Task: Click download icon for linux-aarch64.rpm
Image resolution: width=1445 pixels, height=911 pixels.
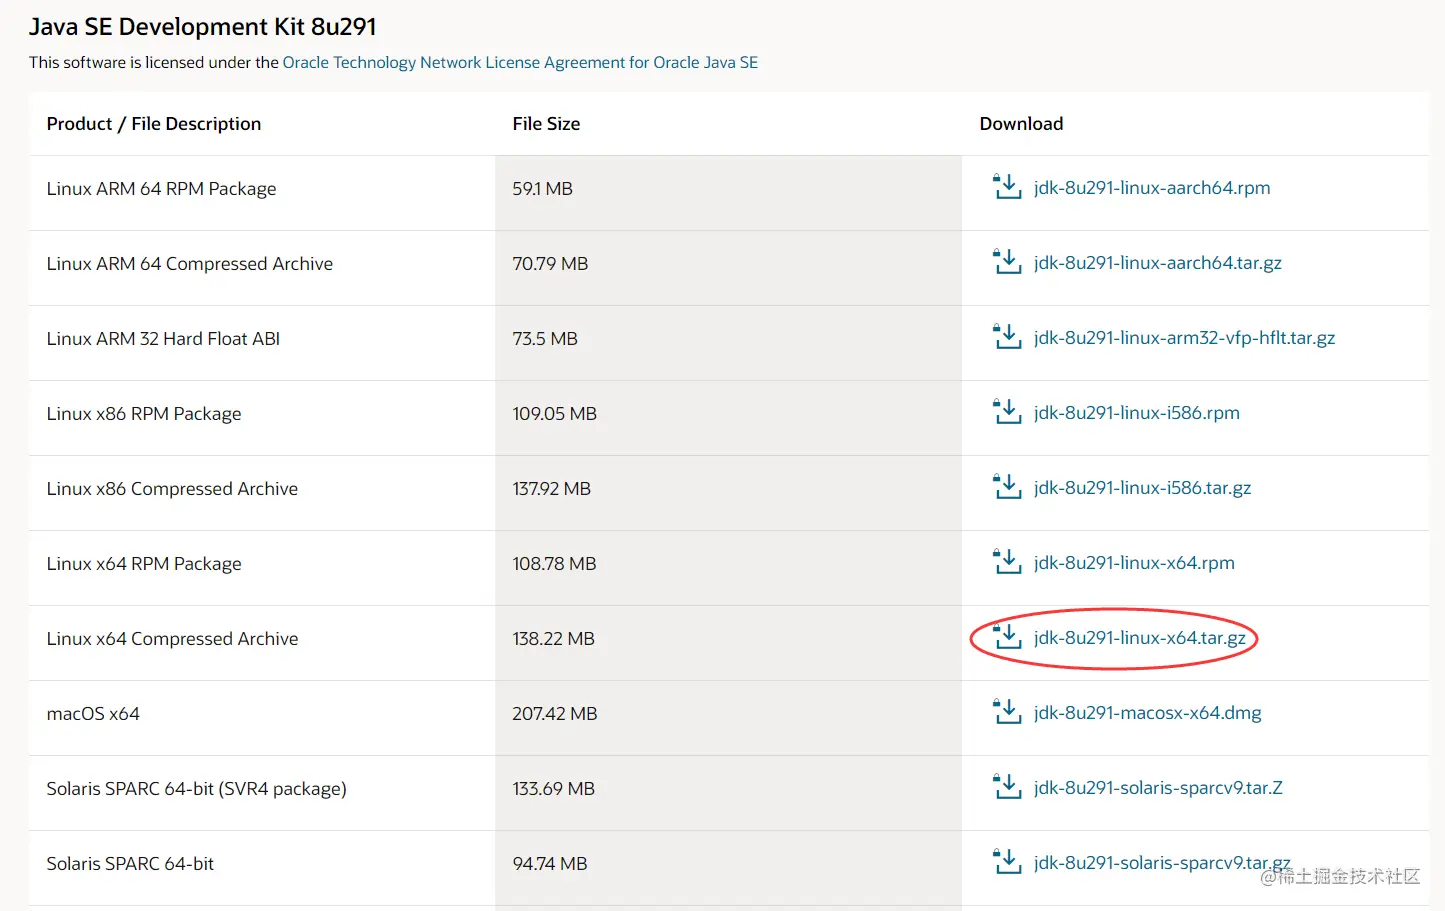Action: [1006, 187]
